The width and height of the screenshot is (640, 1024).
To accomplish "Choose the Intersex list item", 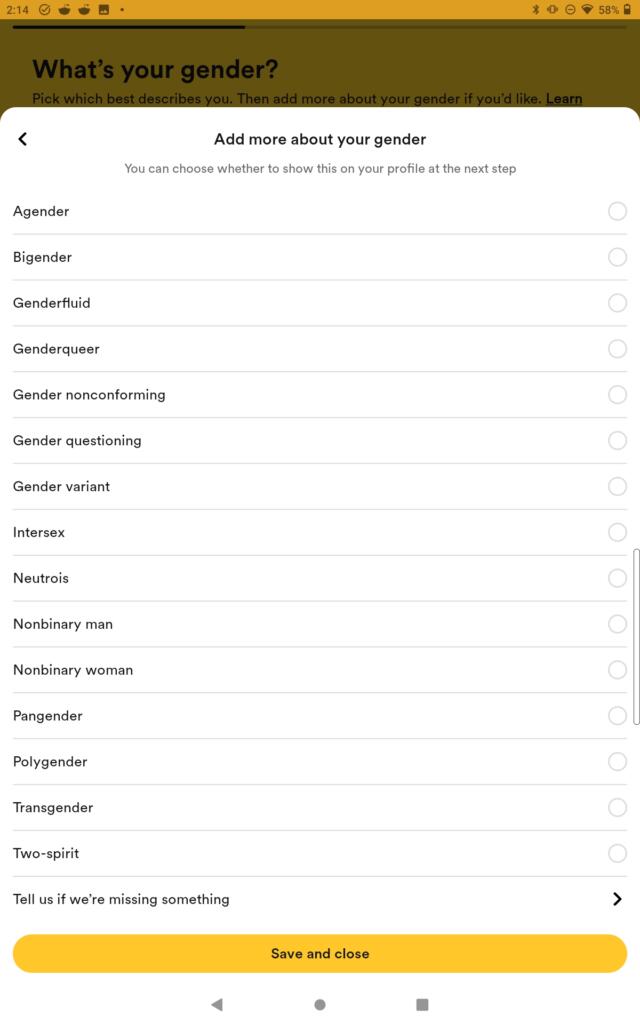I will click(x=320, y=532).
